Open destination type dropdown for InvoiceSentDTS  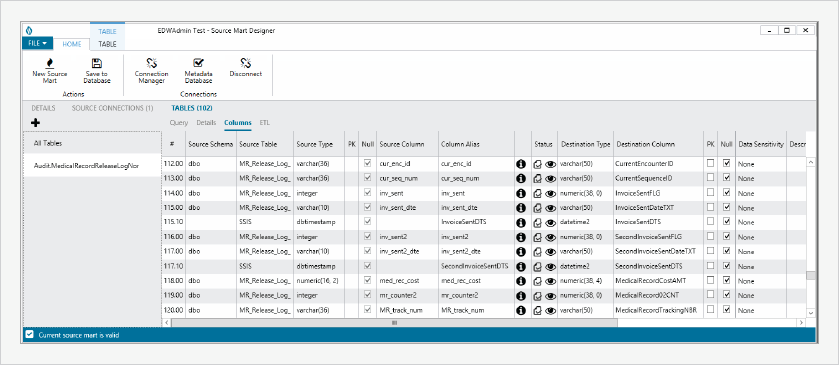click(585, 222)
